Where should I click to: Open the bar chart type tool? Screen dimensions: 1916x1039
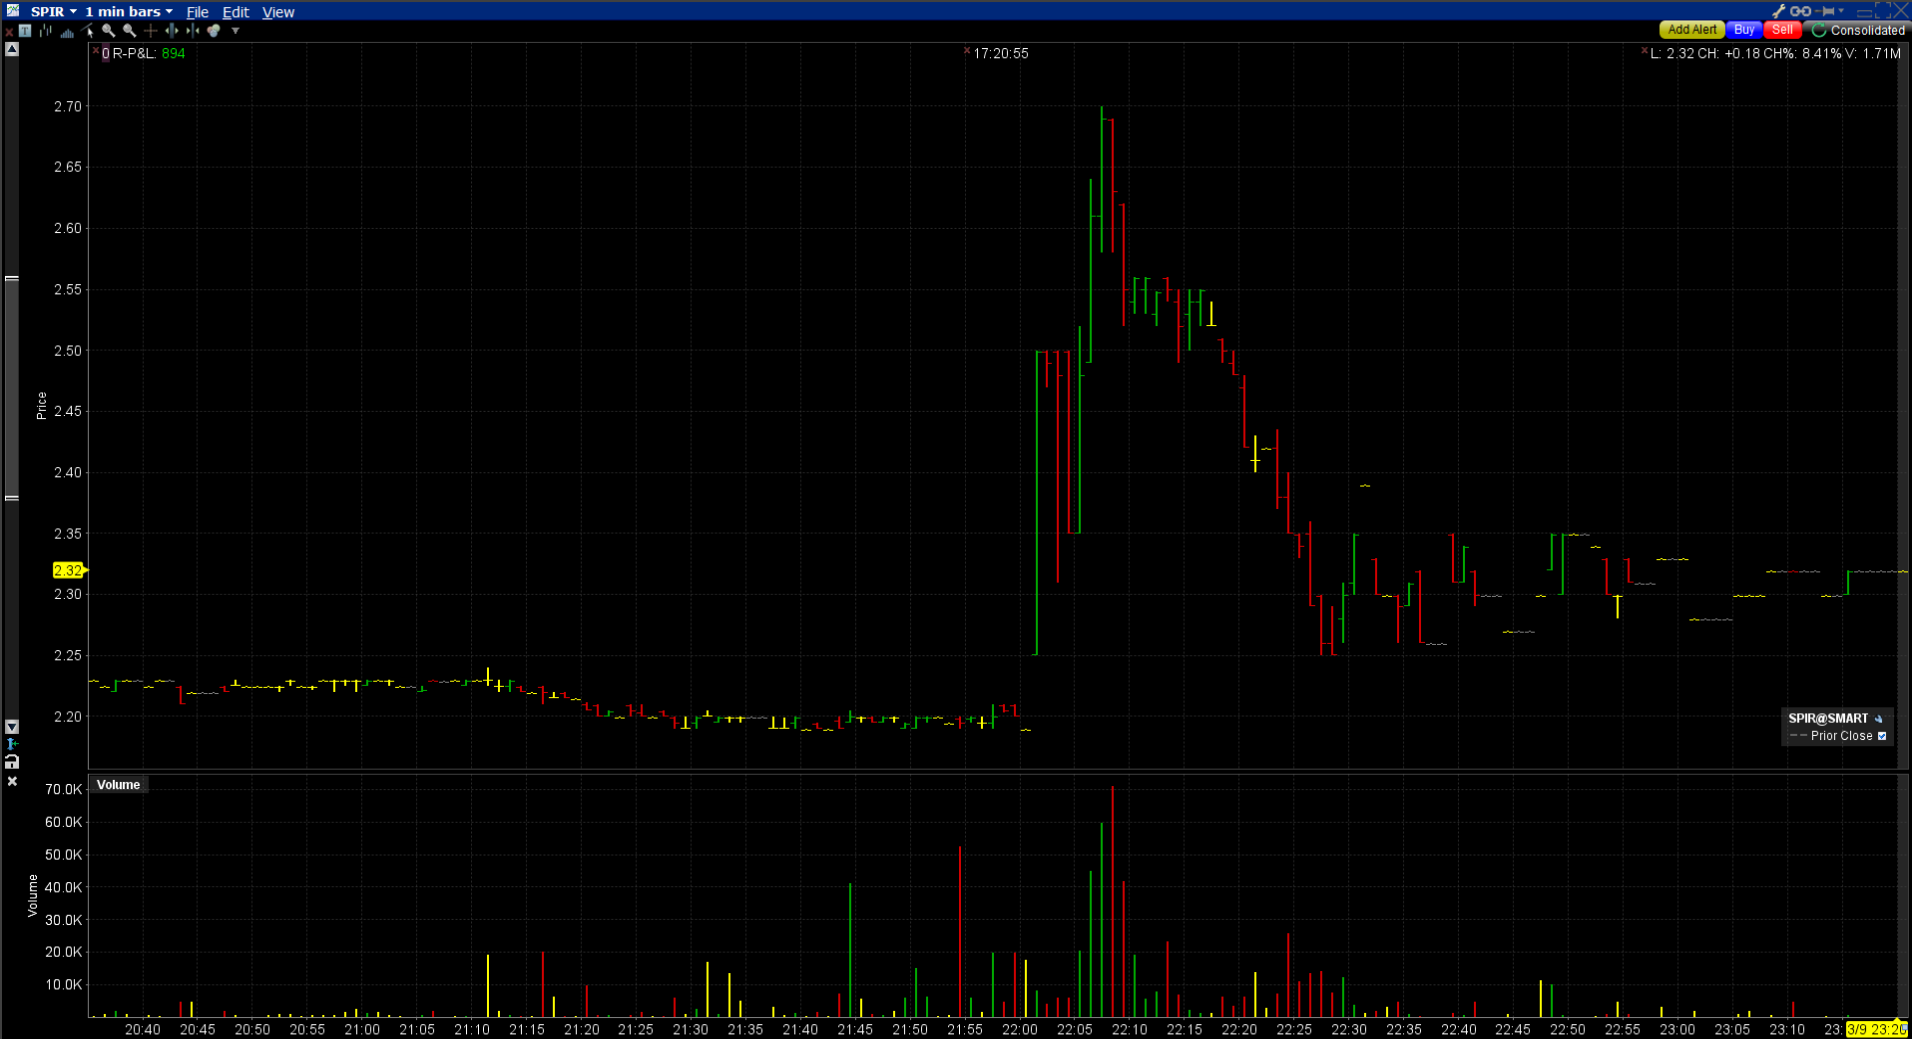tap(46, 31)
